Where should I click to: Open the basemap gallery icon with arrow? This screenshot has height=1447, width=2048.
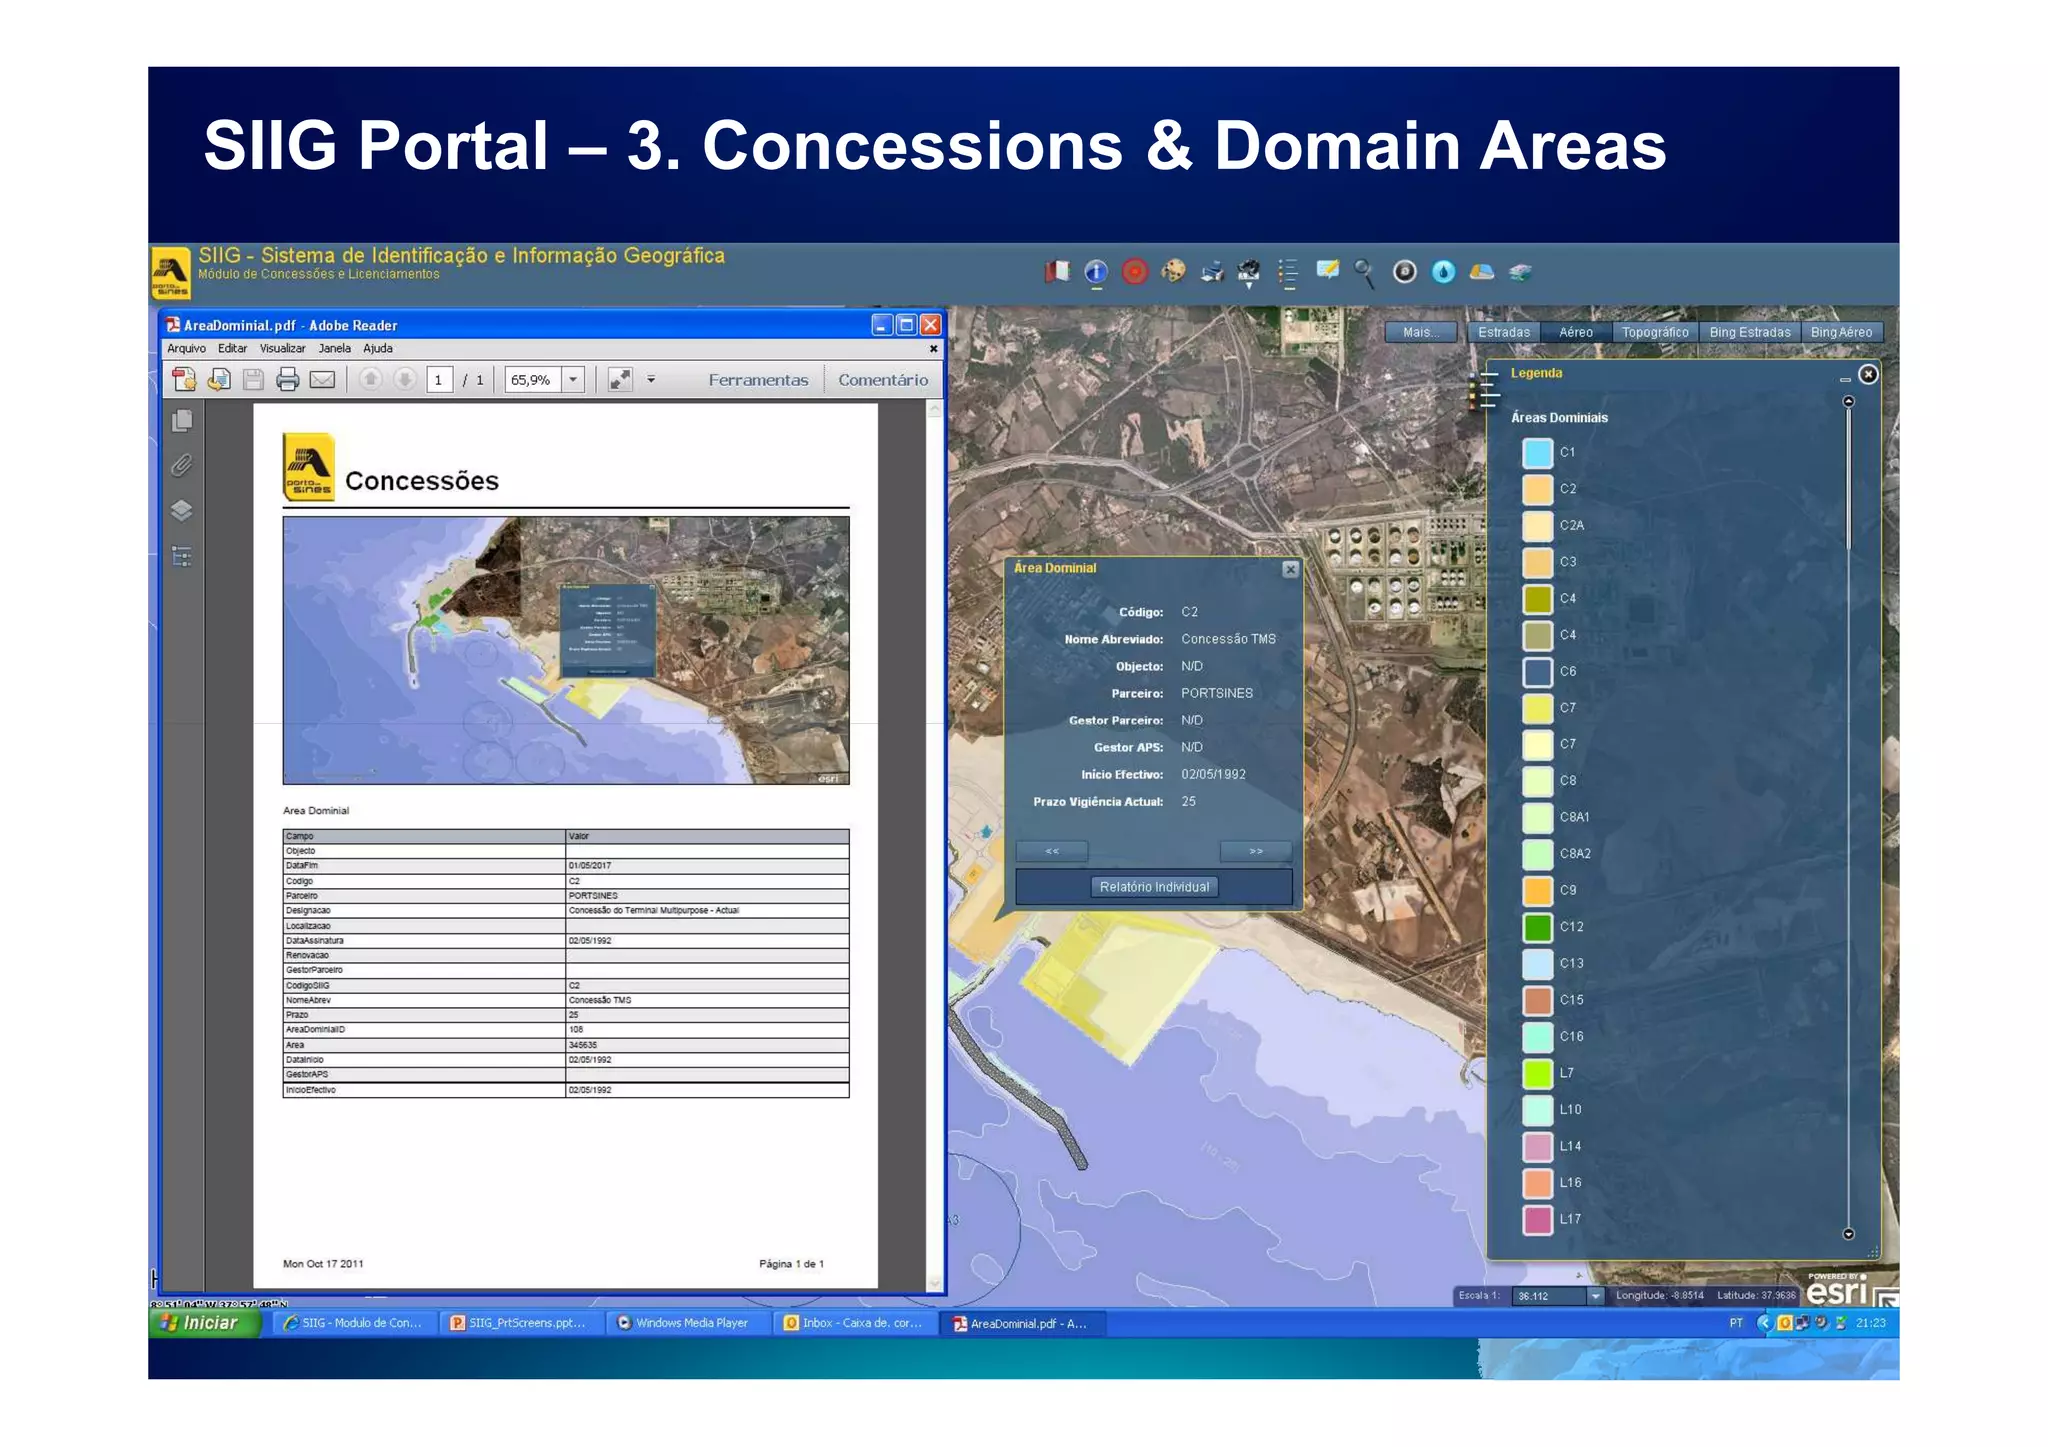click(1250, 273)
